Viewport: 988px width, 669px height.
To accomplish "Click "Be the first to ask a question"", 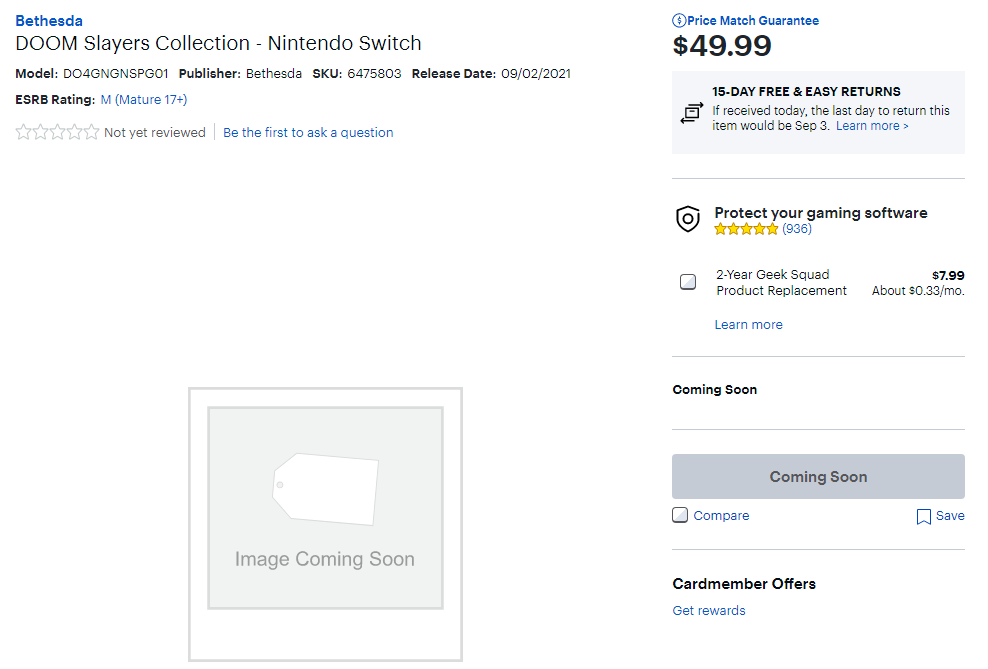I will (x=308, y=132).
